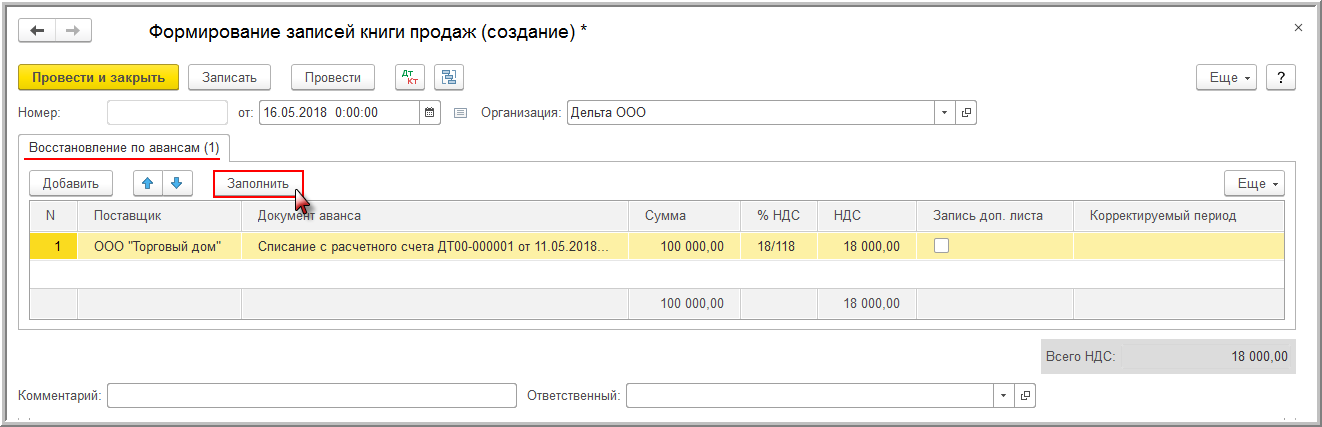
Task: Click the back navigation arrow
Action: click(x=38, y=31)
